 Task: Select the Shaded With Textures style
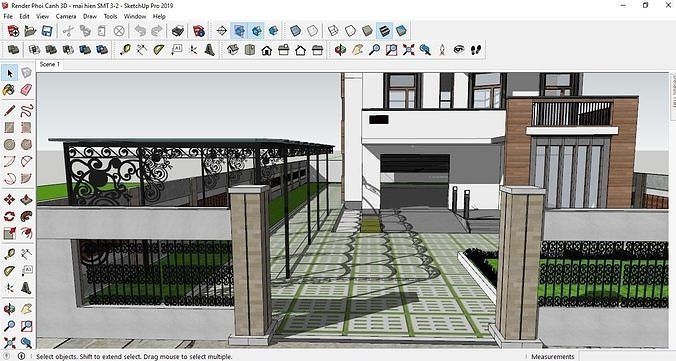click(384, 31)
